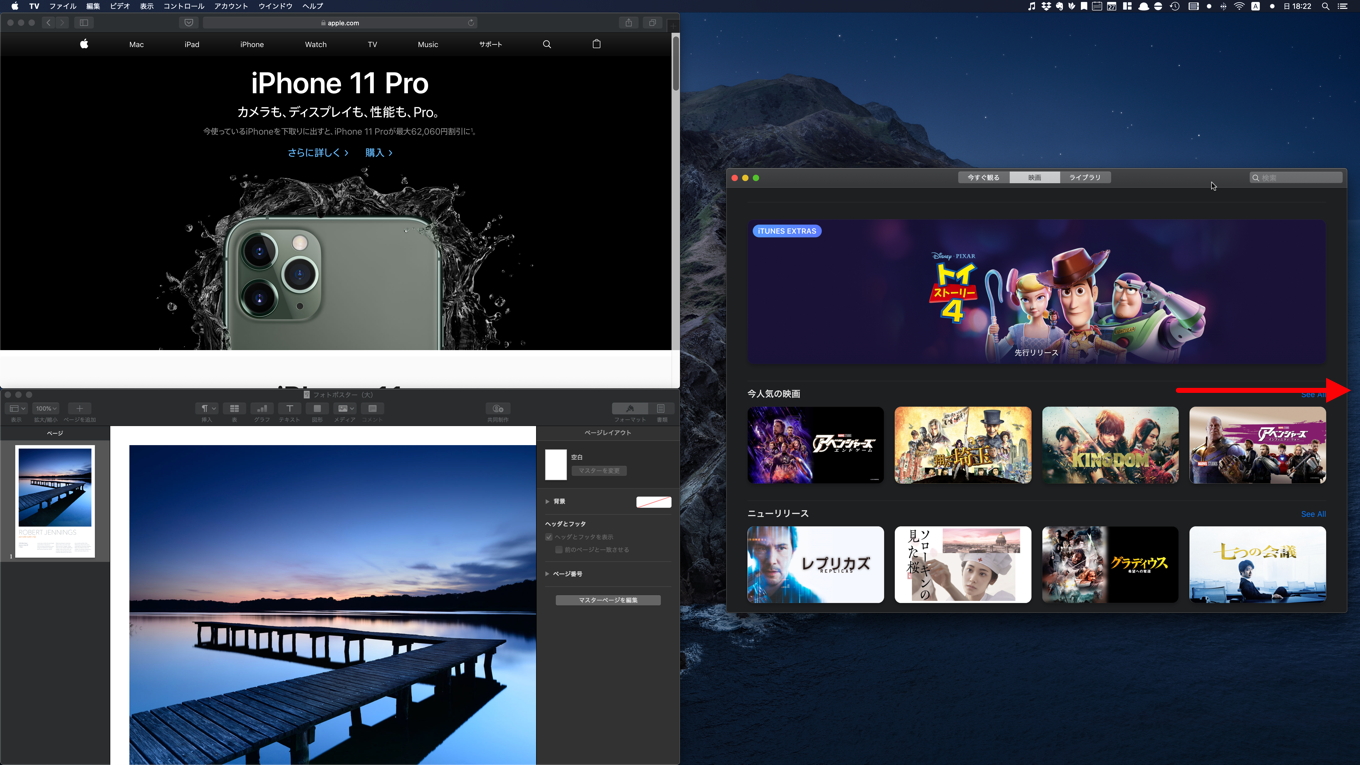Toggle Safari sidebar icon
The width and height of the screenshot is (1360, 765).
[84, 22]
